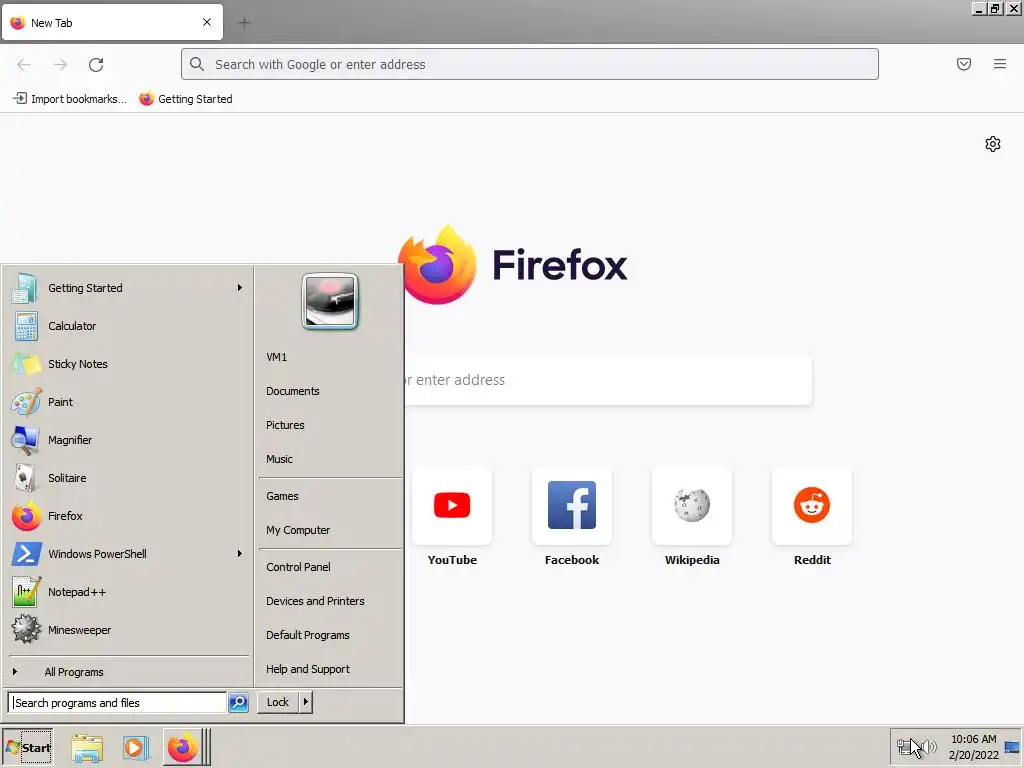1024x768 pixels.
Task: Open the Pocket save icon
Action: click(964, 64)
